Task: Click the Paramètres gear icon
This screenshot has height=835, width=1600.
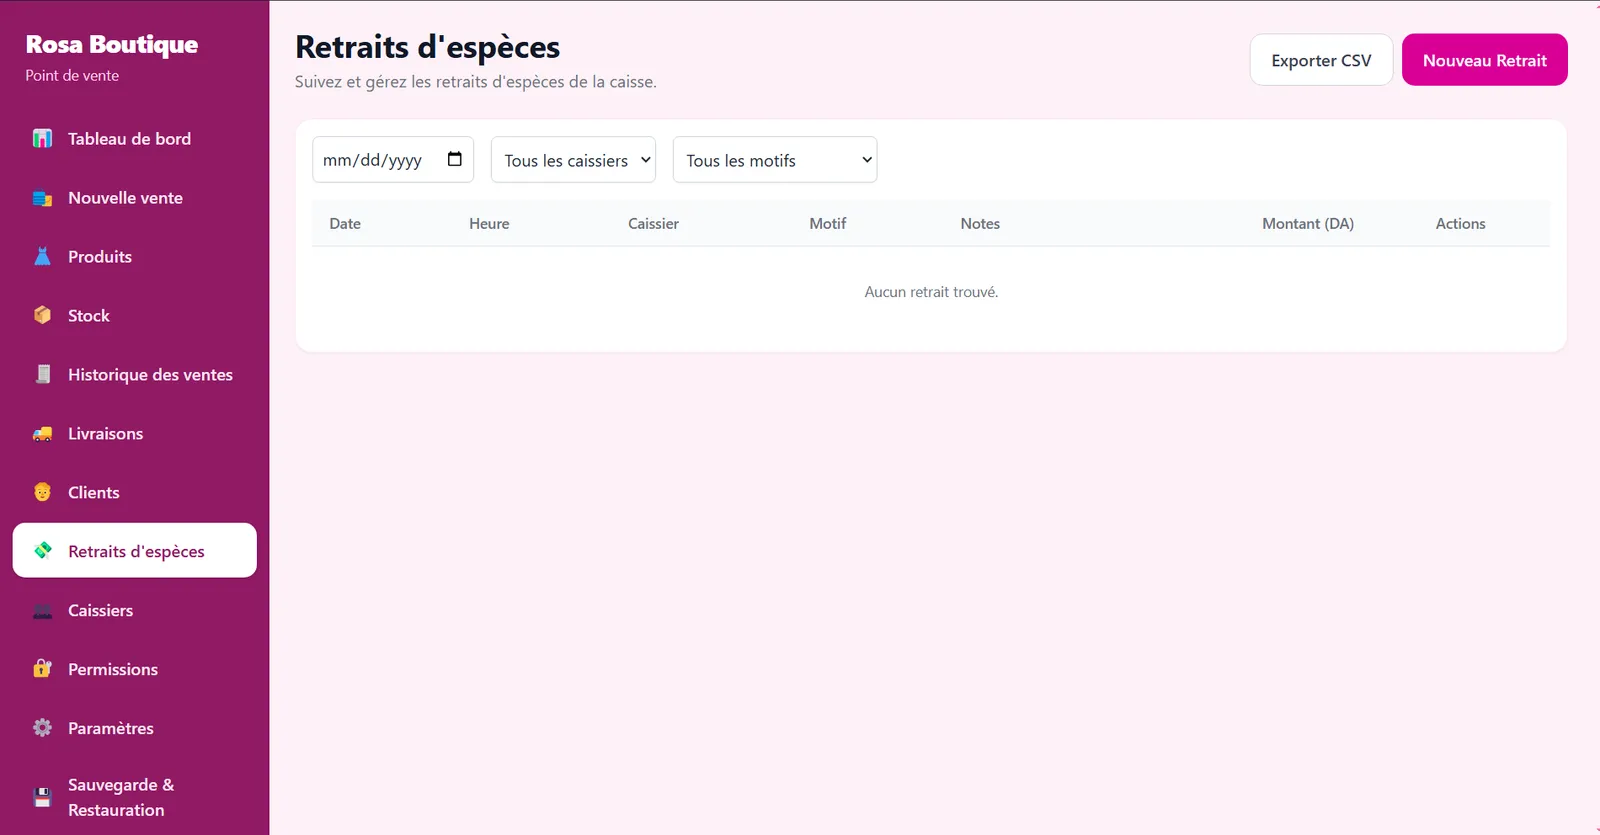Action: pyautogui.click(x=42, y=728)
